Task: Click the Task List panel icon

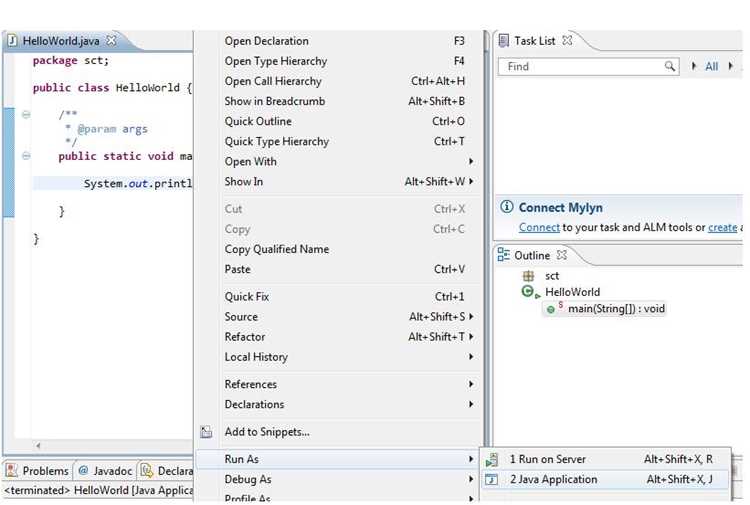Action: (504, 41)
